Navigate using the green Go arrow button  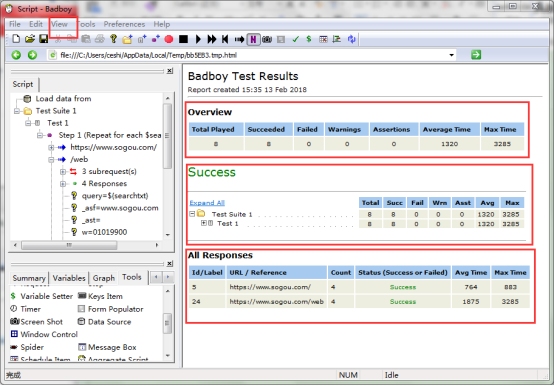(476, 55)
